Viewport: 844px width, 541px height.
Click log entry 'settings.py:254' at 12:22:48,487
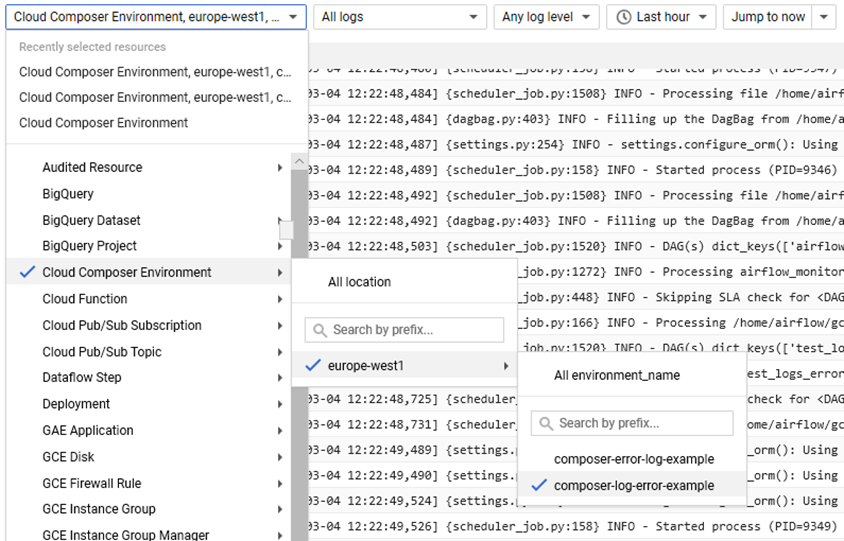576,144
